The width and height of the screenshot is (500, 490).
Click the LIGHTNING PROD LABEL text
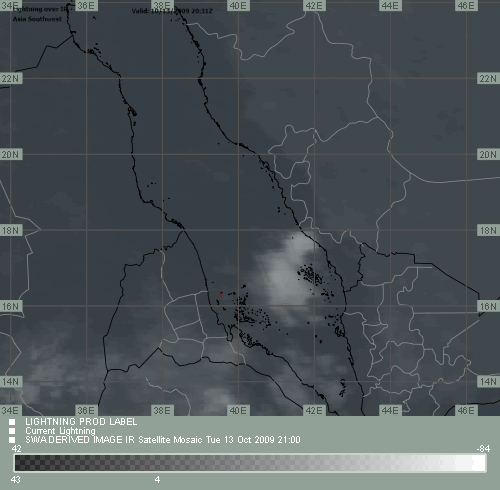click(81, 422)
